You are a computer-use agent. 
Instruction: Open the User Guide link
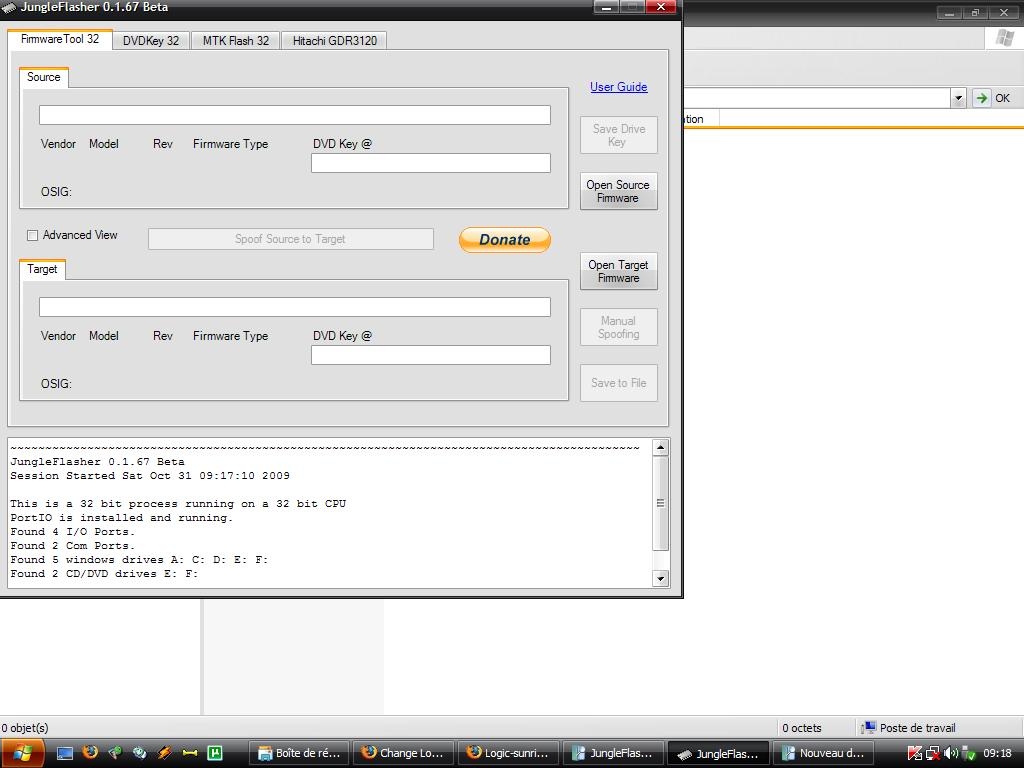click(x=618, y=87)
